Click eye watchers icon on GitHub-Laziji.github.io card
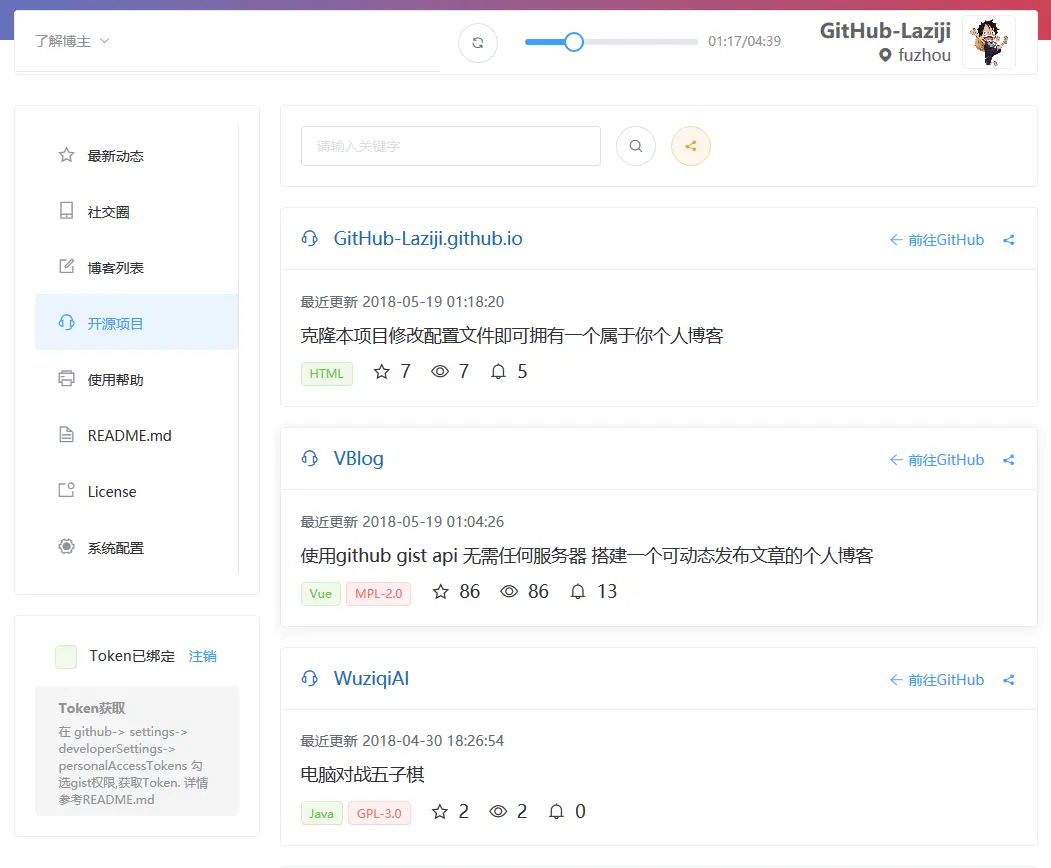Image resolution: width=1051 pixels, height=868 pixels. click(440, 371)
